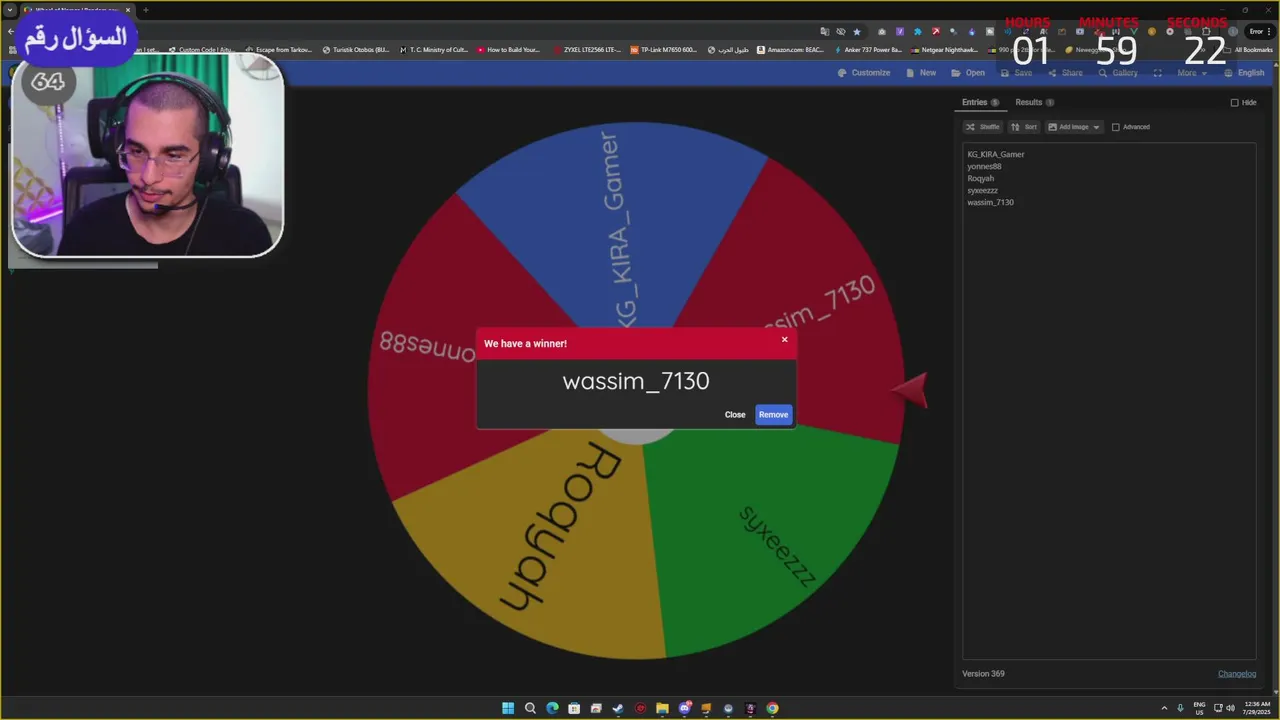Sort the entries alphabetically
The image size is (1280, 720).
pyautogui.click(x=1024, y=127)
